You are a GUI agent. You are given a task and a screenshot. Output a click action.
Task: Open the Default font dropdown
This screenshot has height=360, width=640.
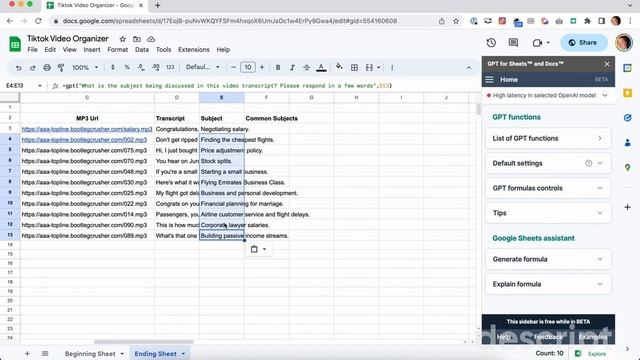[x=202, y=67]
